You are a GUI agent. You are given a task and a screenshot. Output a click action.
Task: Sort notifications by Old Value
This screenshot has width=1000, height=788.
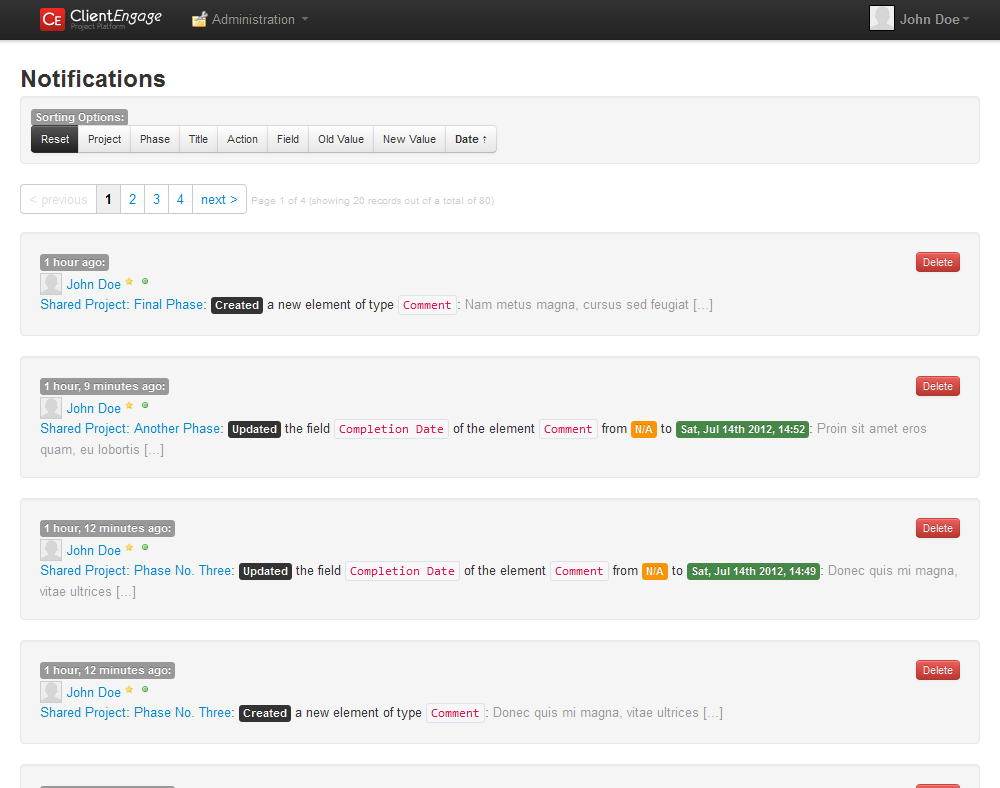pos(341,139)
